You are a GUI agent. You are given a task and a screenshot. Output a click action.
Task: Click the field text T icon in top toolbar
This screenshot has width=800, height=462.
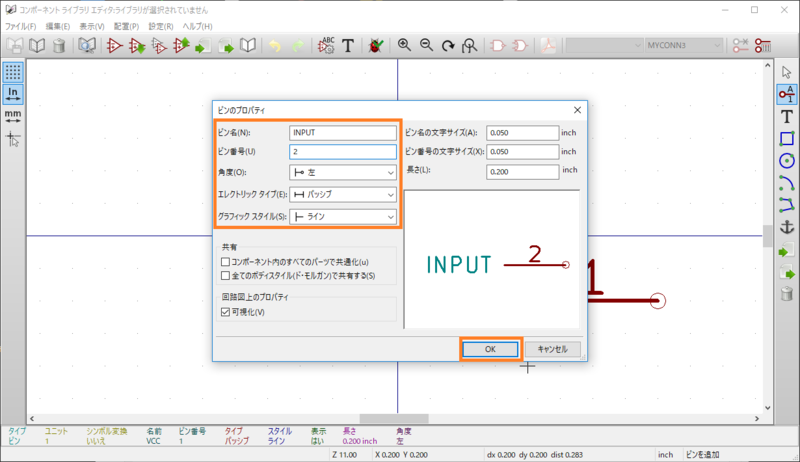348,46
